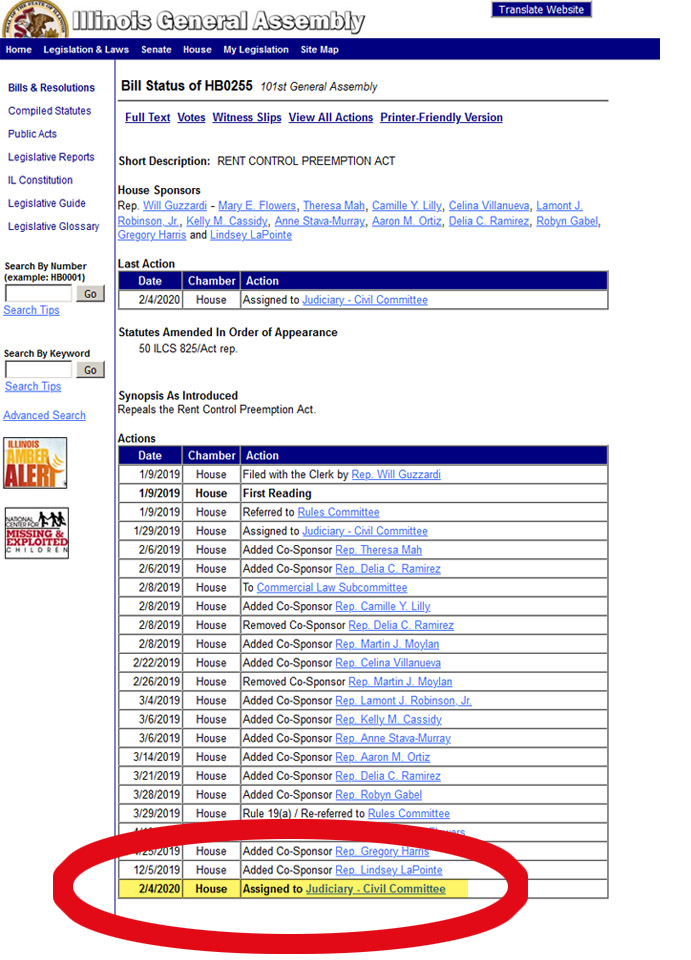Open the Illinois Amber Alert banner
The height and width of the screenshot is (960, 691).
click(x=35, y=463)
